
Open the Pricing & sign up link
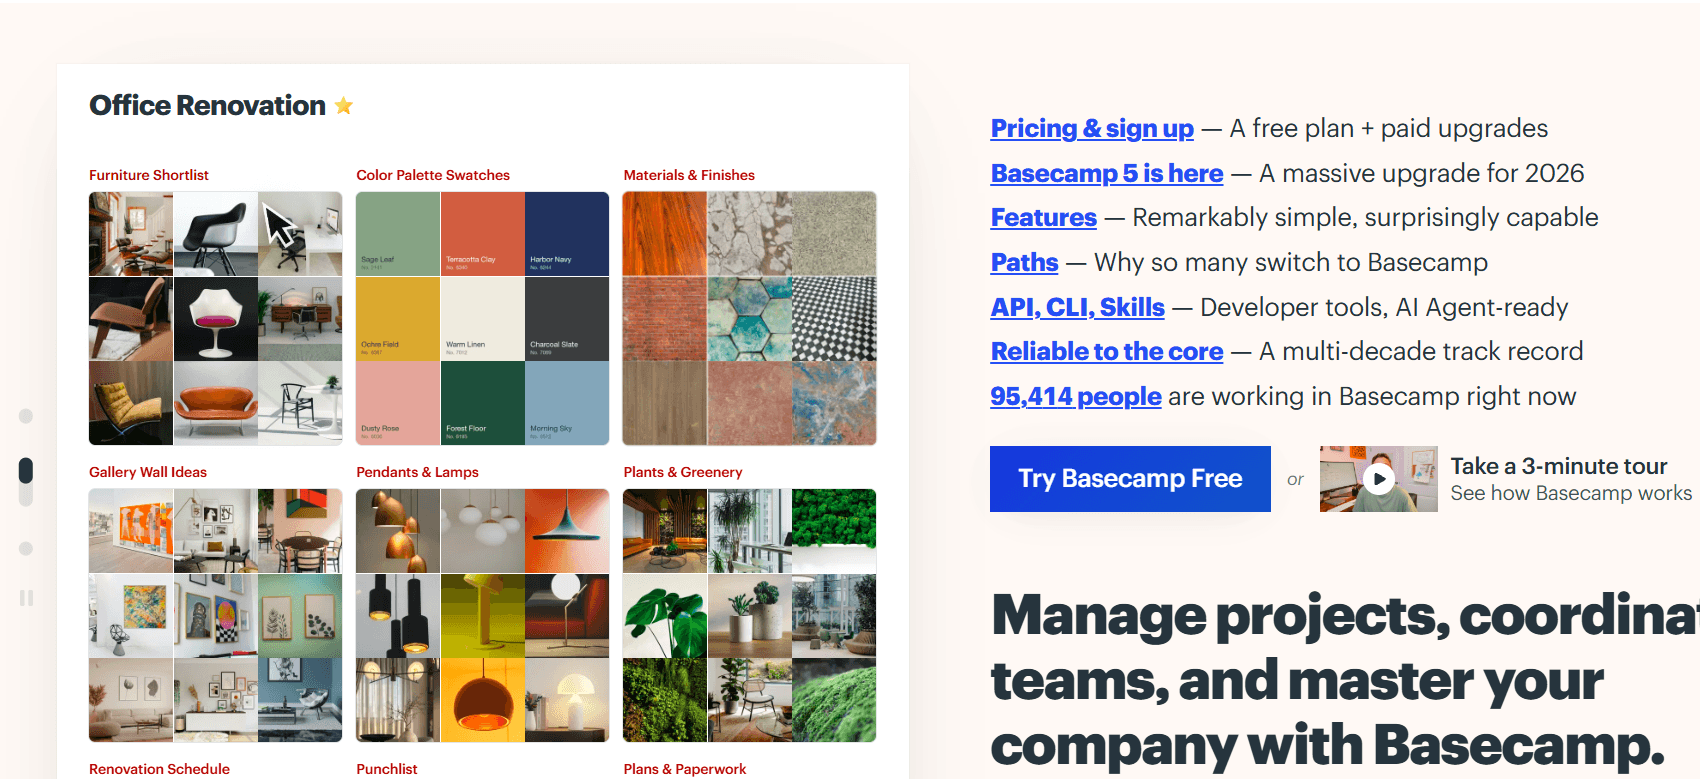[x=1092, y=128]
